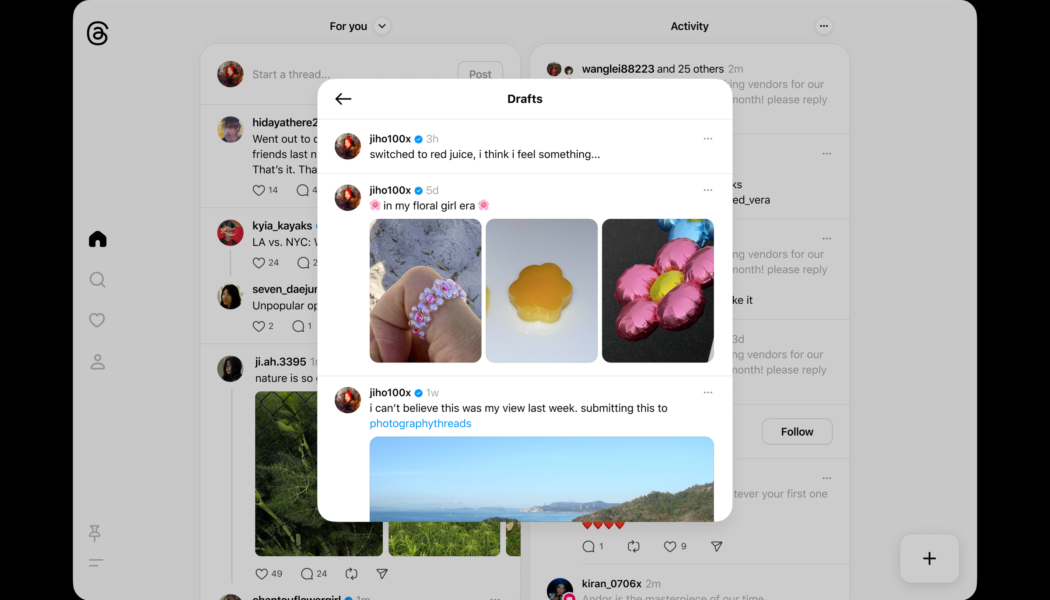
Task: Click the photographythreads topic link
Action: click(420, 424)
